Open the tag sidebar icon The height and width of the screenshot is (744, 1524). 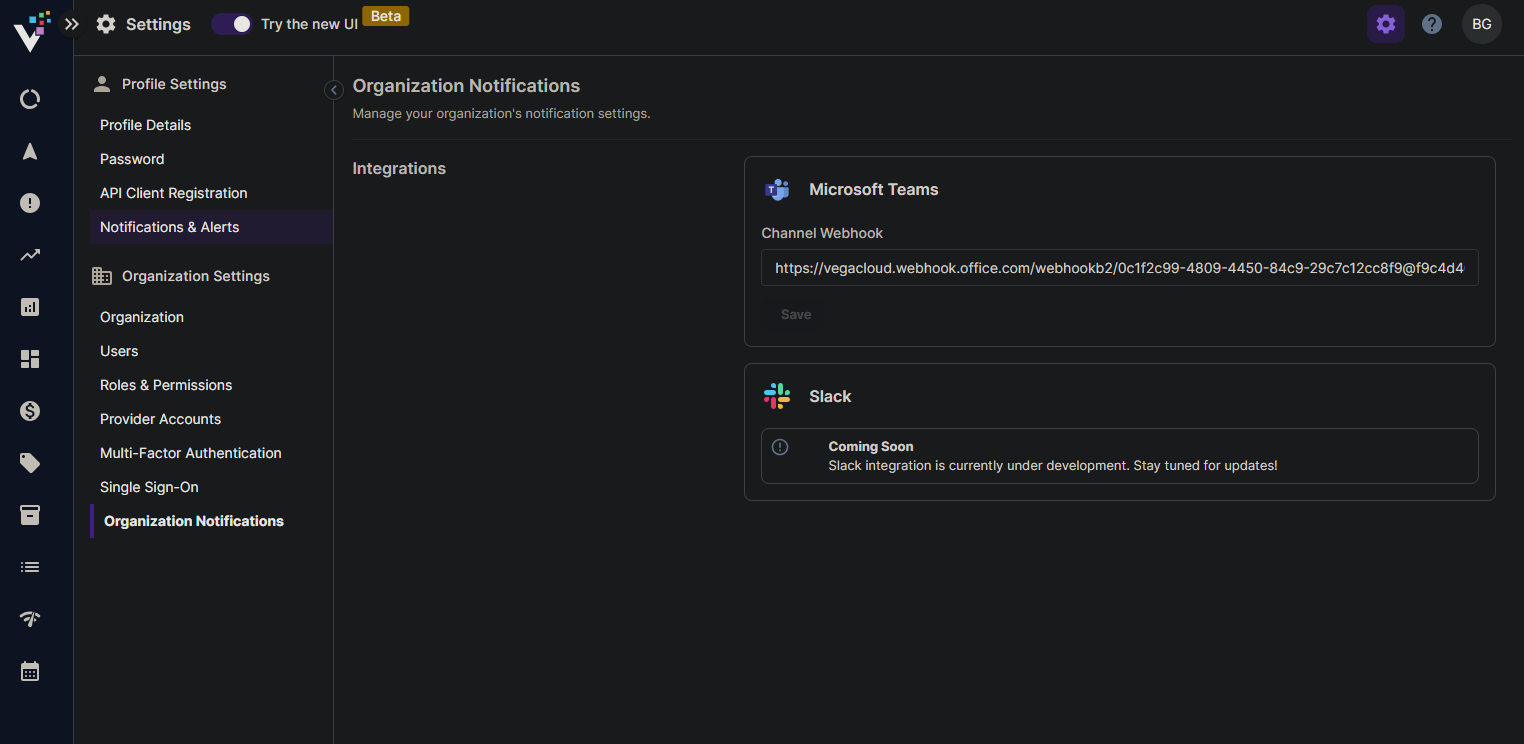[x=30, y=463]
